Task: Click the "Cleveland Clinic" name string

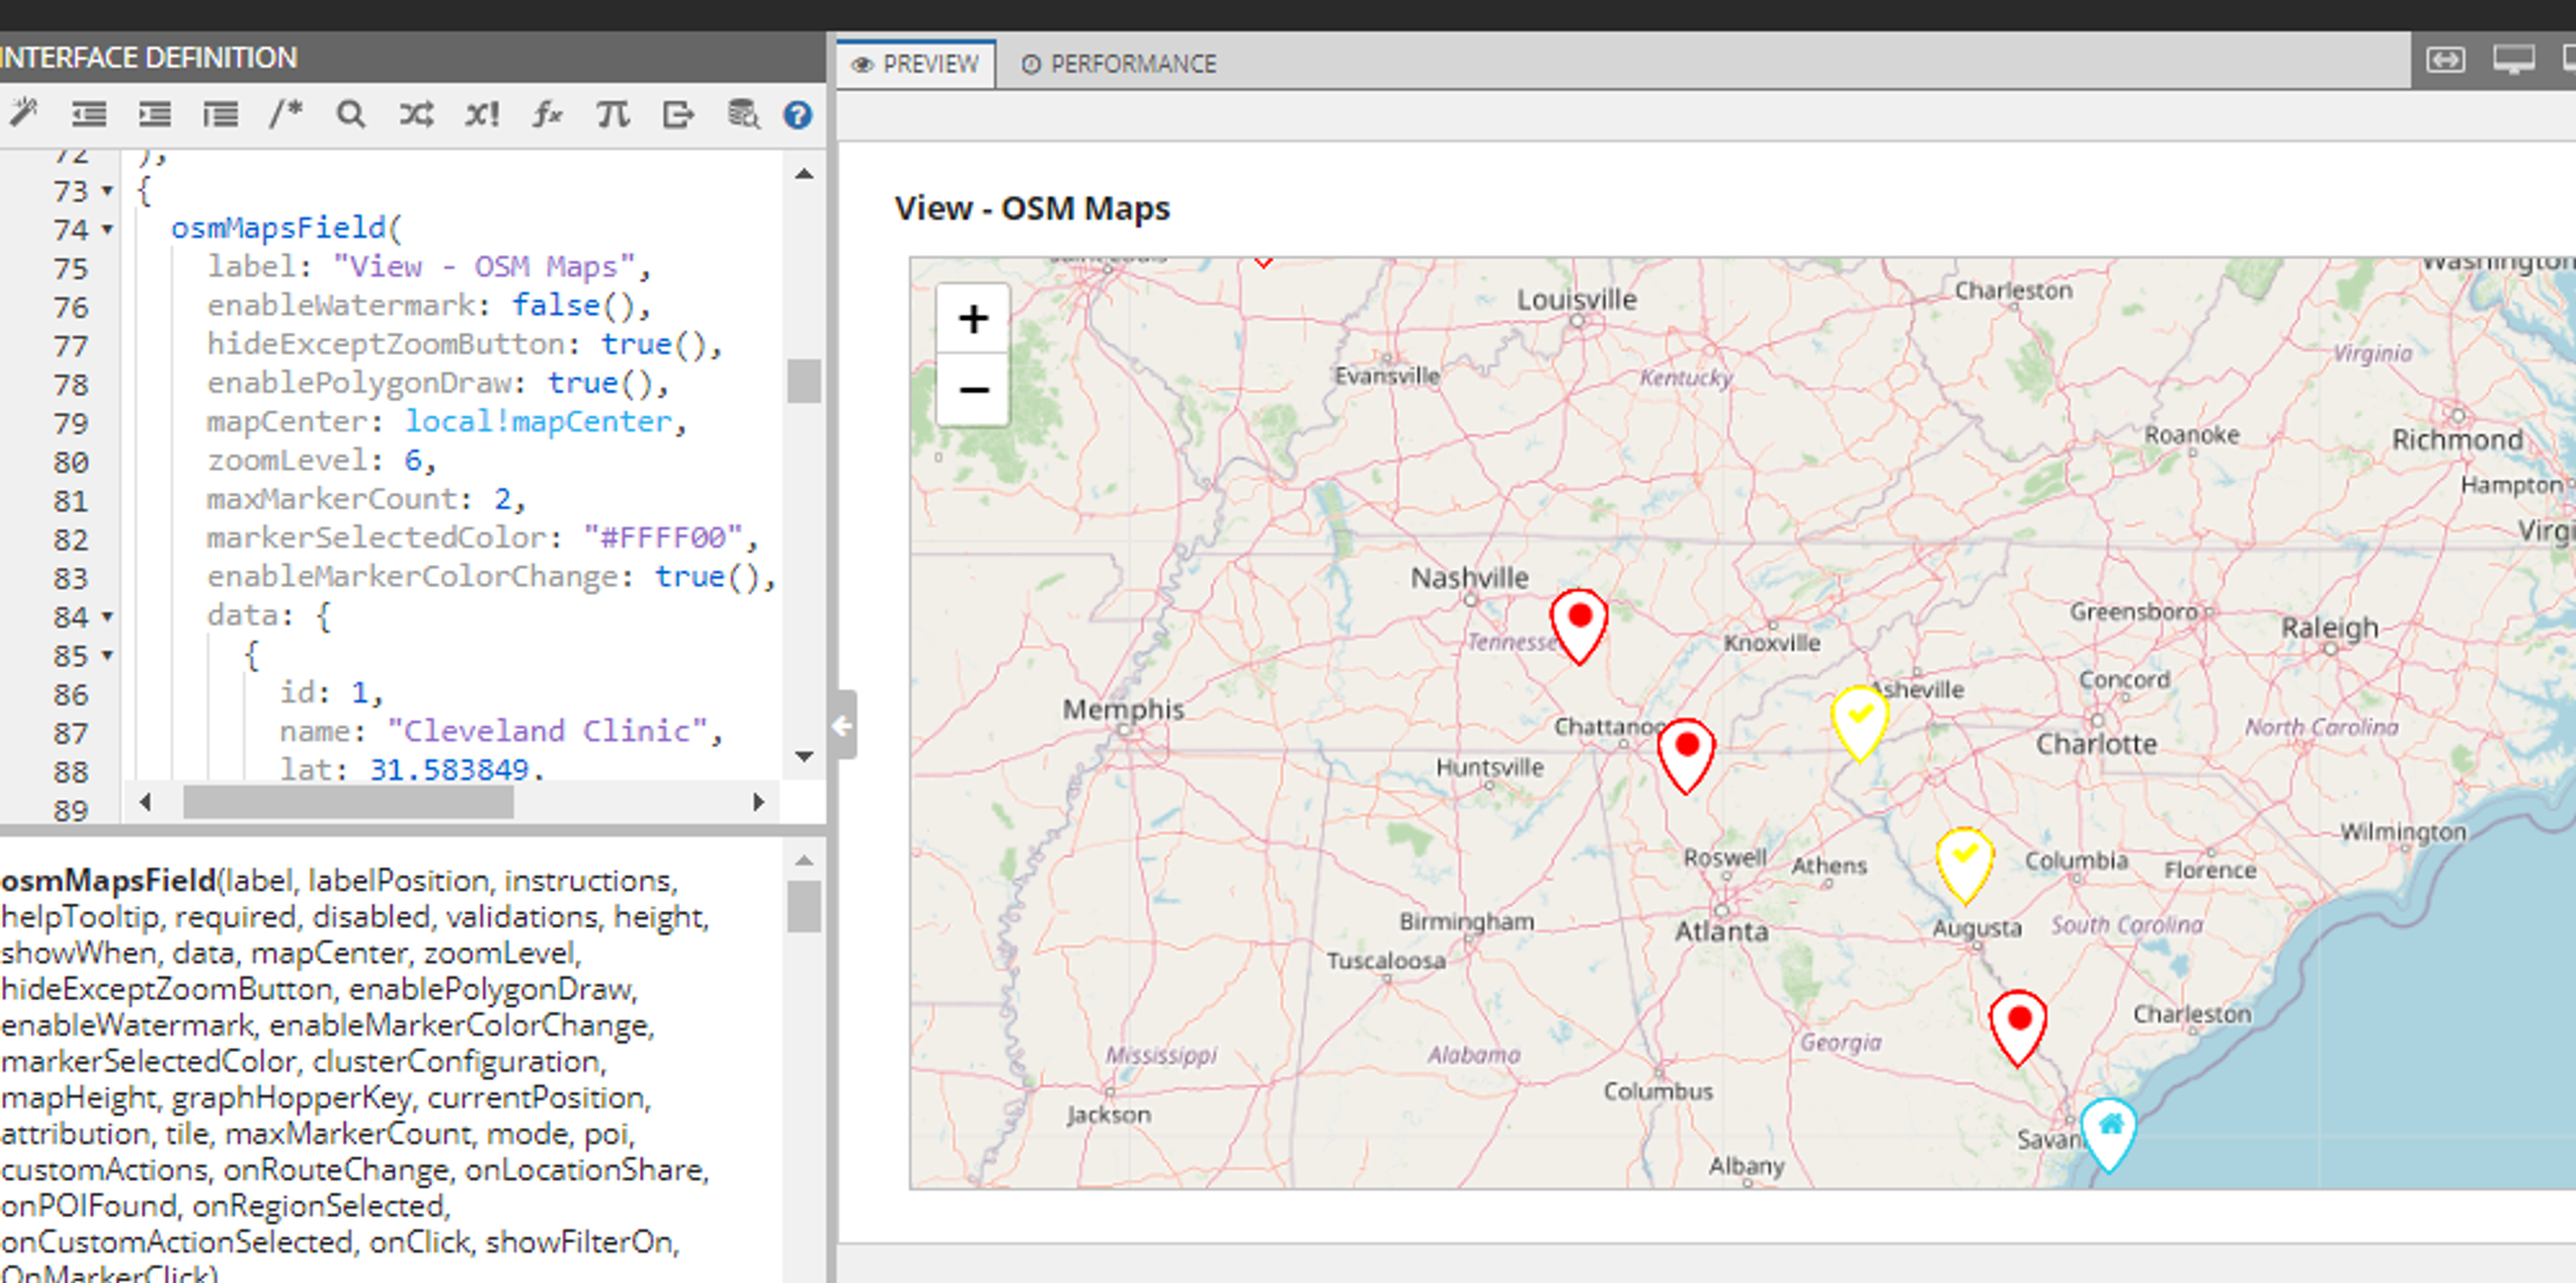Action: 548,732
